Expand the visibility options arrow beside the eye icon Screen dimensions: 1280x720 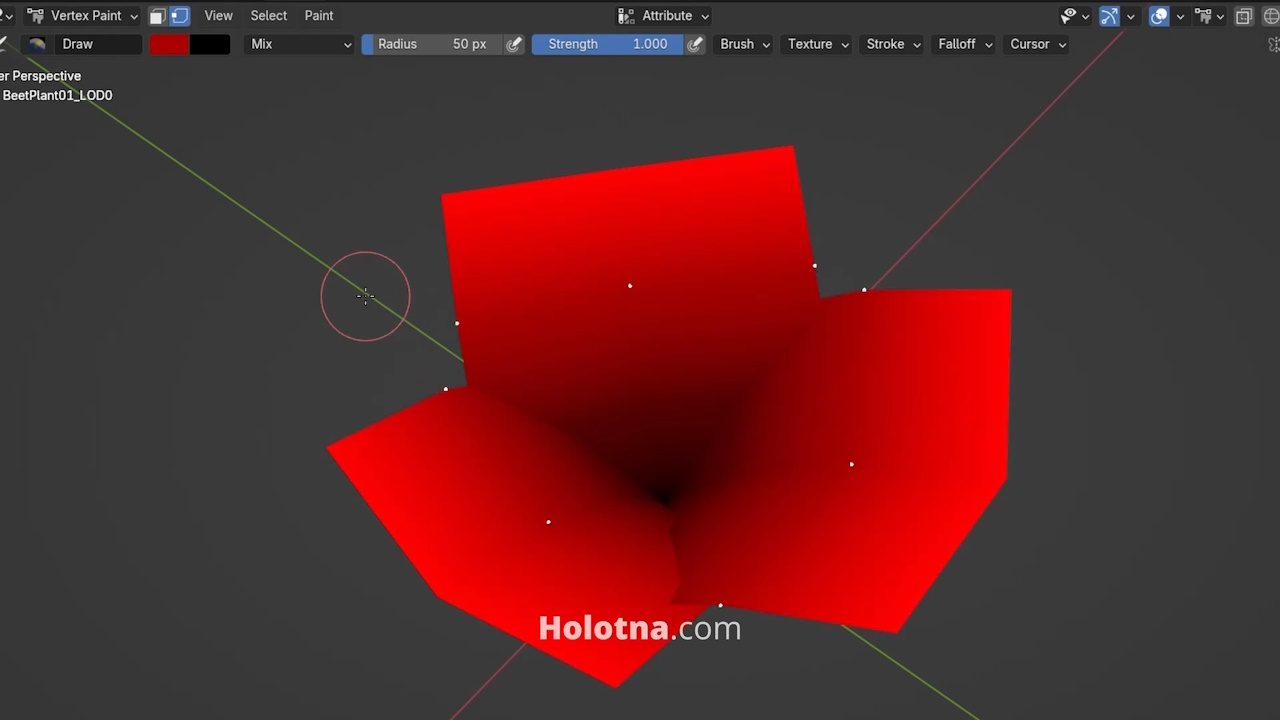tap(1085, 16)
